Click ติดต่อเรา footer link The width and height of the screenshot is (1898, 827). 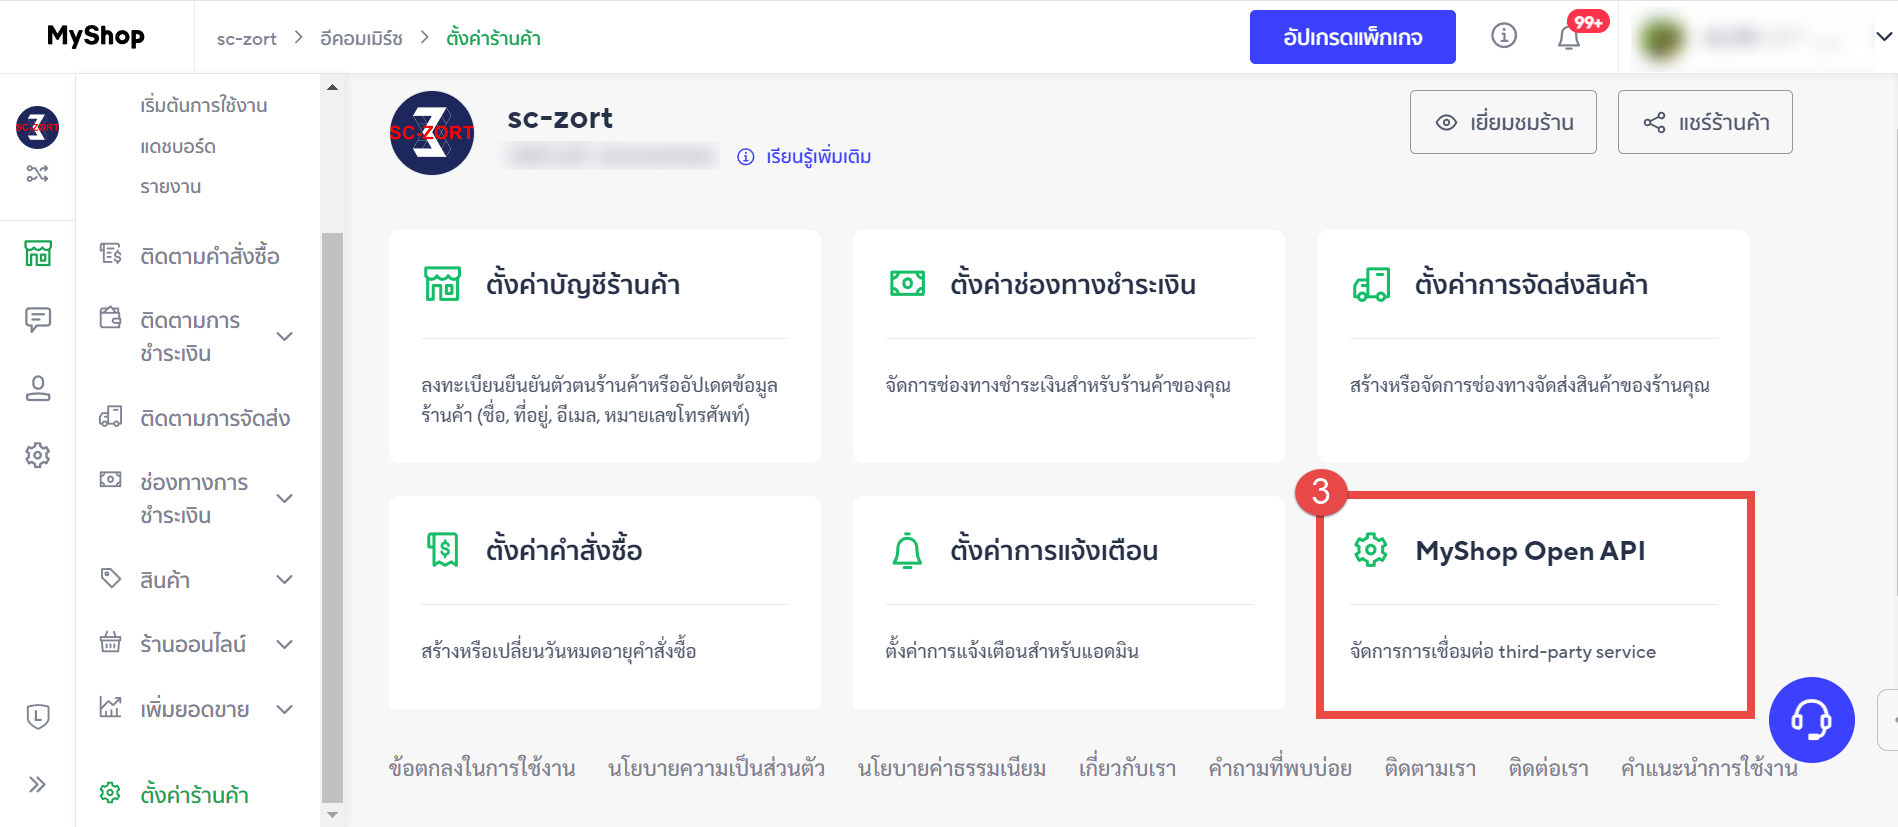(1548, 768)
